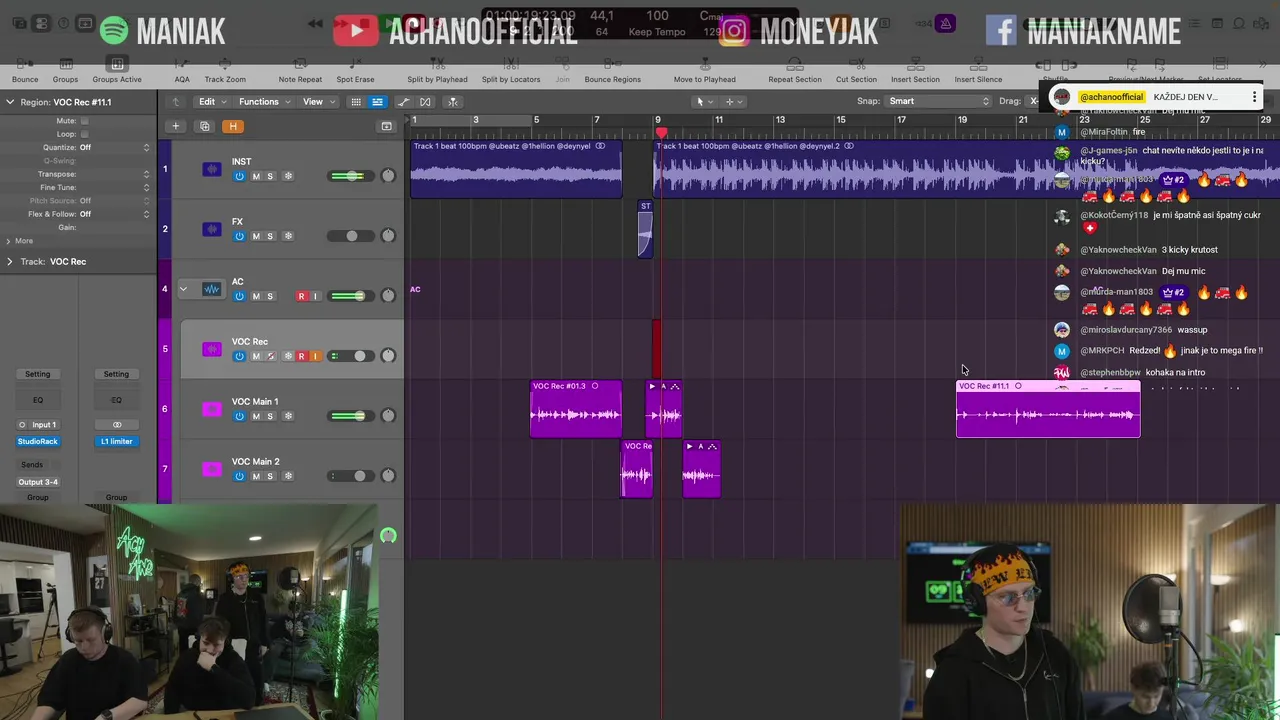Open the StudioRack plugin slot

tap(38, 441)
